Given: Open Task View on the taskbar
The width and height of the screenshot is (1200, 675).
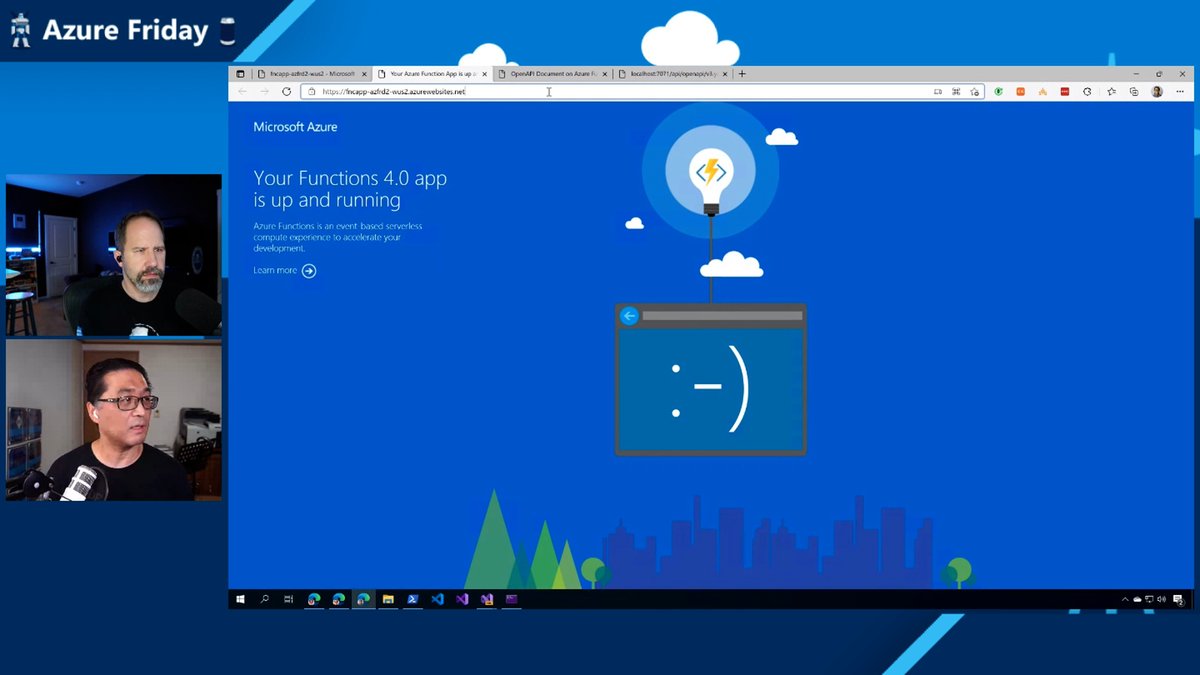Looking at the screenshot, I should point(289,599).
